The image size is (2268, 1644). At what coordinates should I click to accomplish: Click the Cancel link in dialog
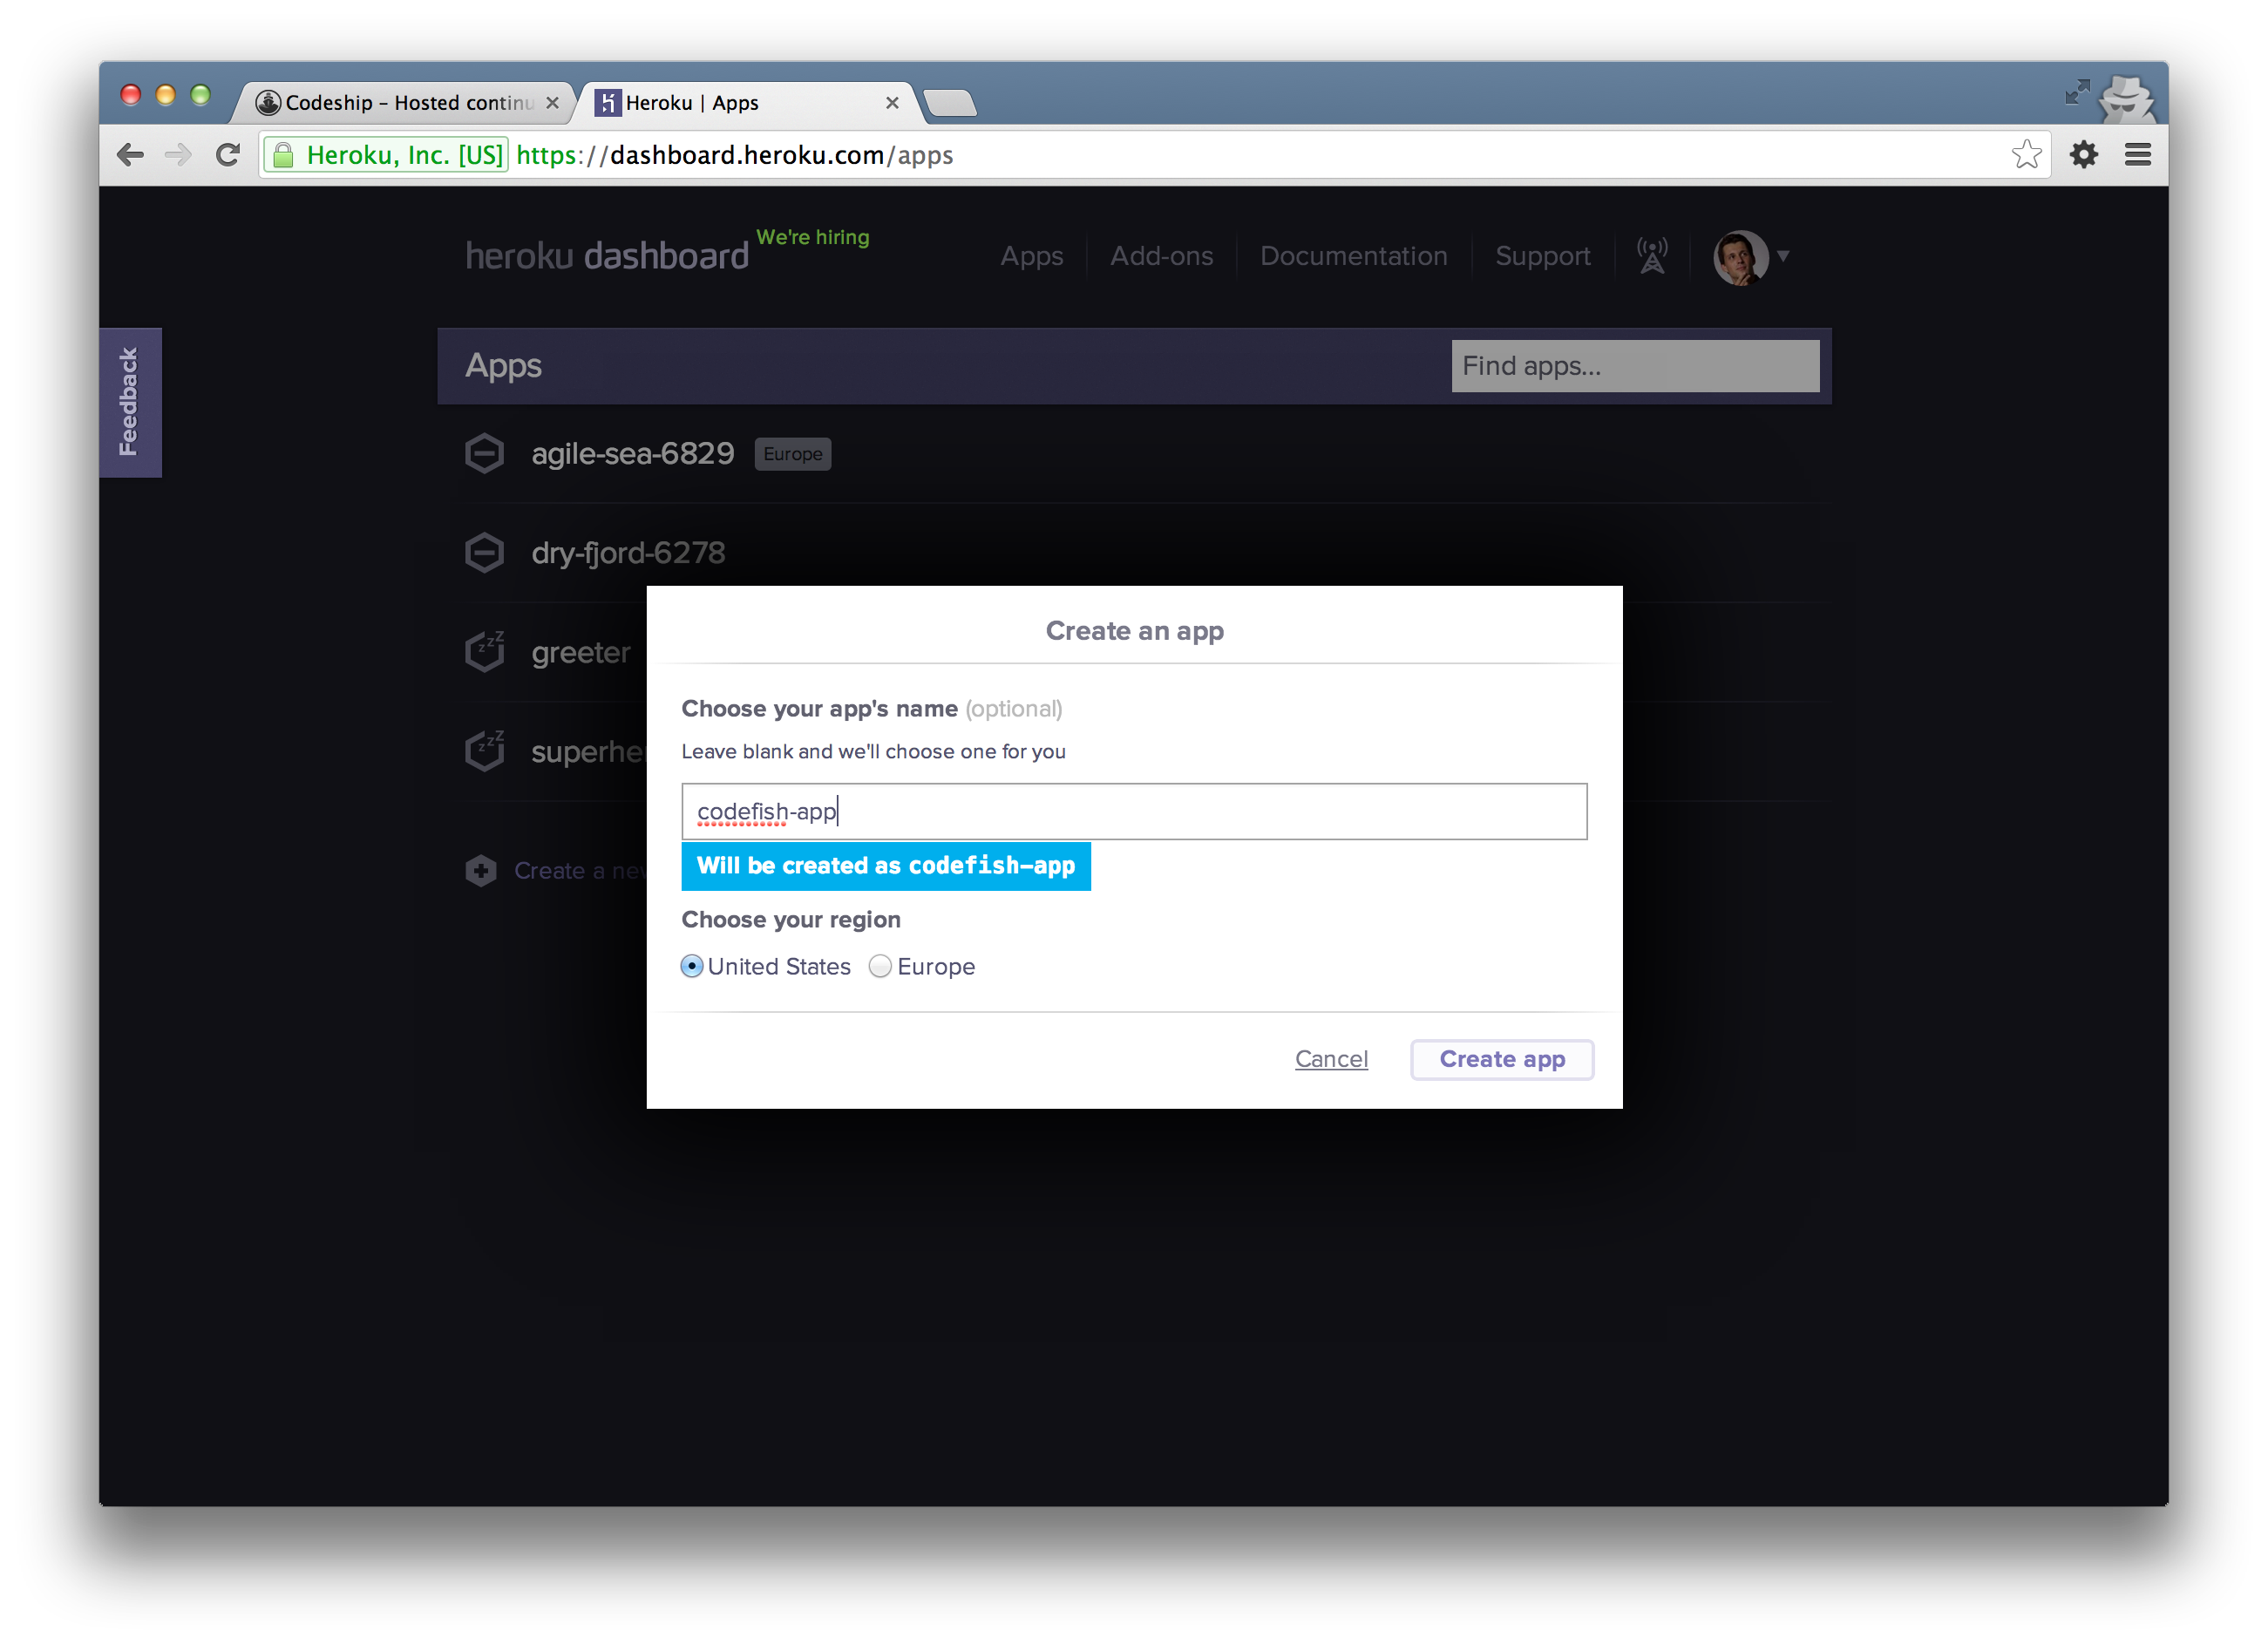pos(1331,1059)
